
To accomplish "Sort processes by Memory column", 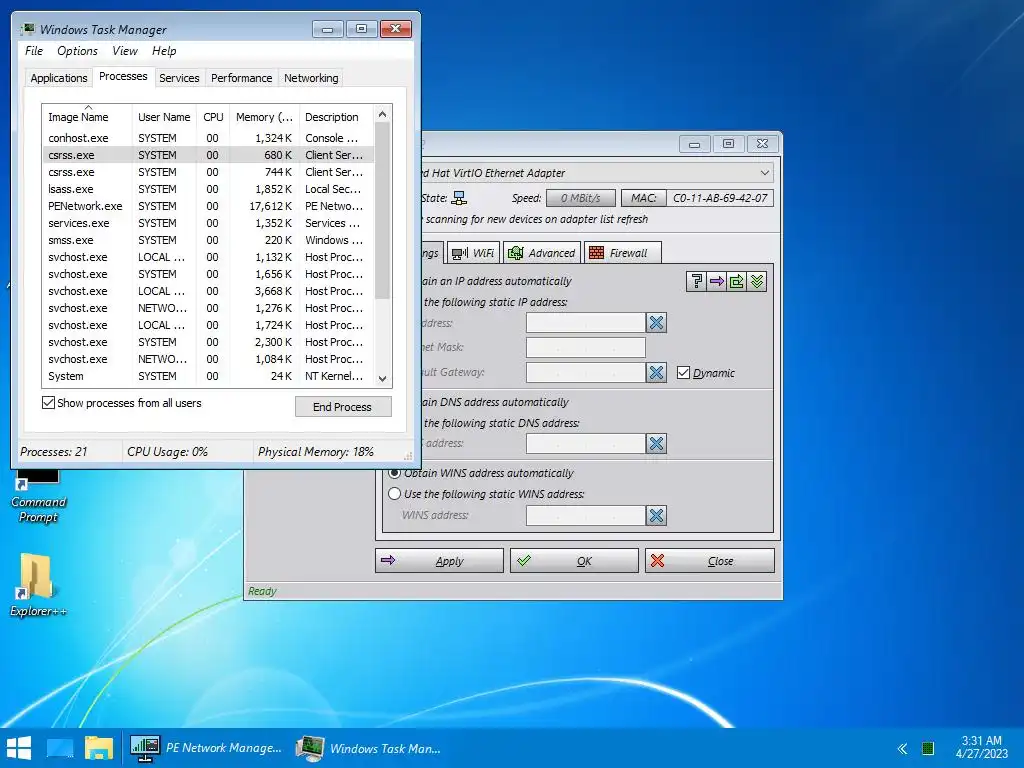I will point(264,117).
